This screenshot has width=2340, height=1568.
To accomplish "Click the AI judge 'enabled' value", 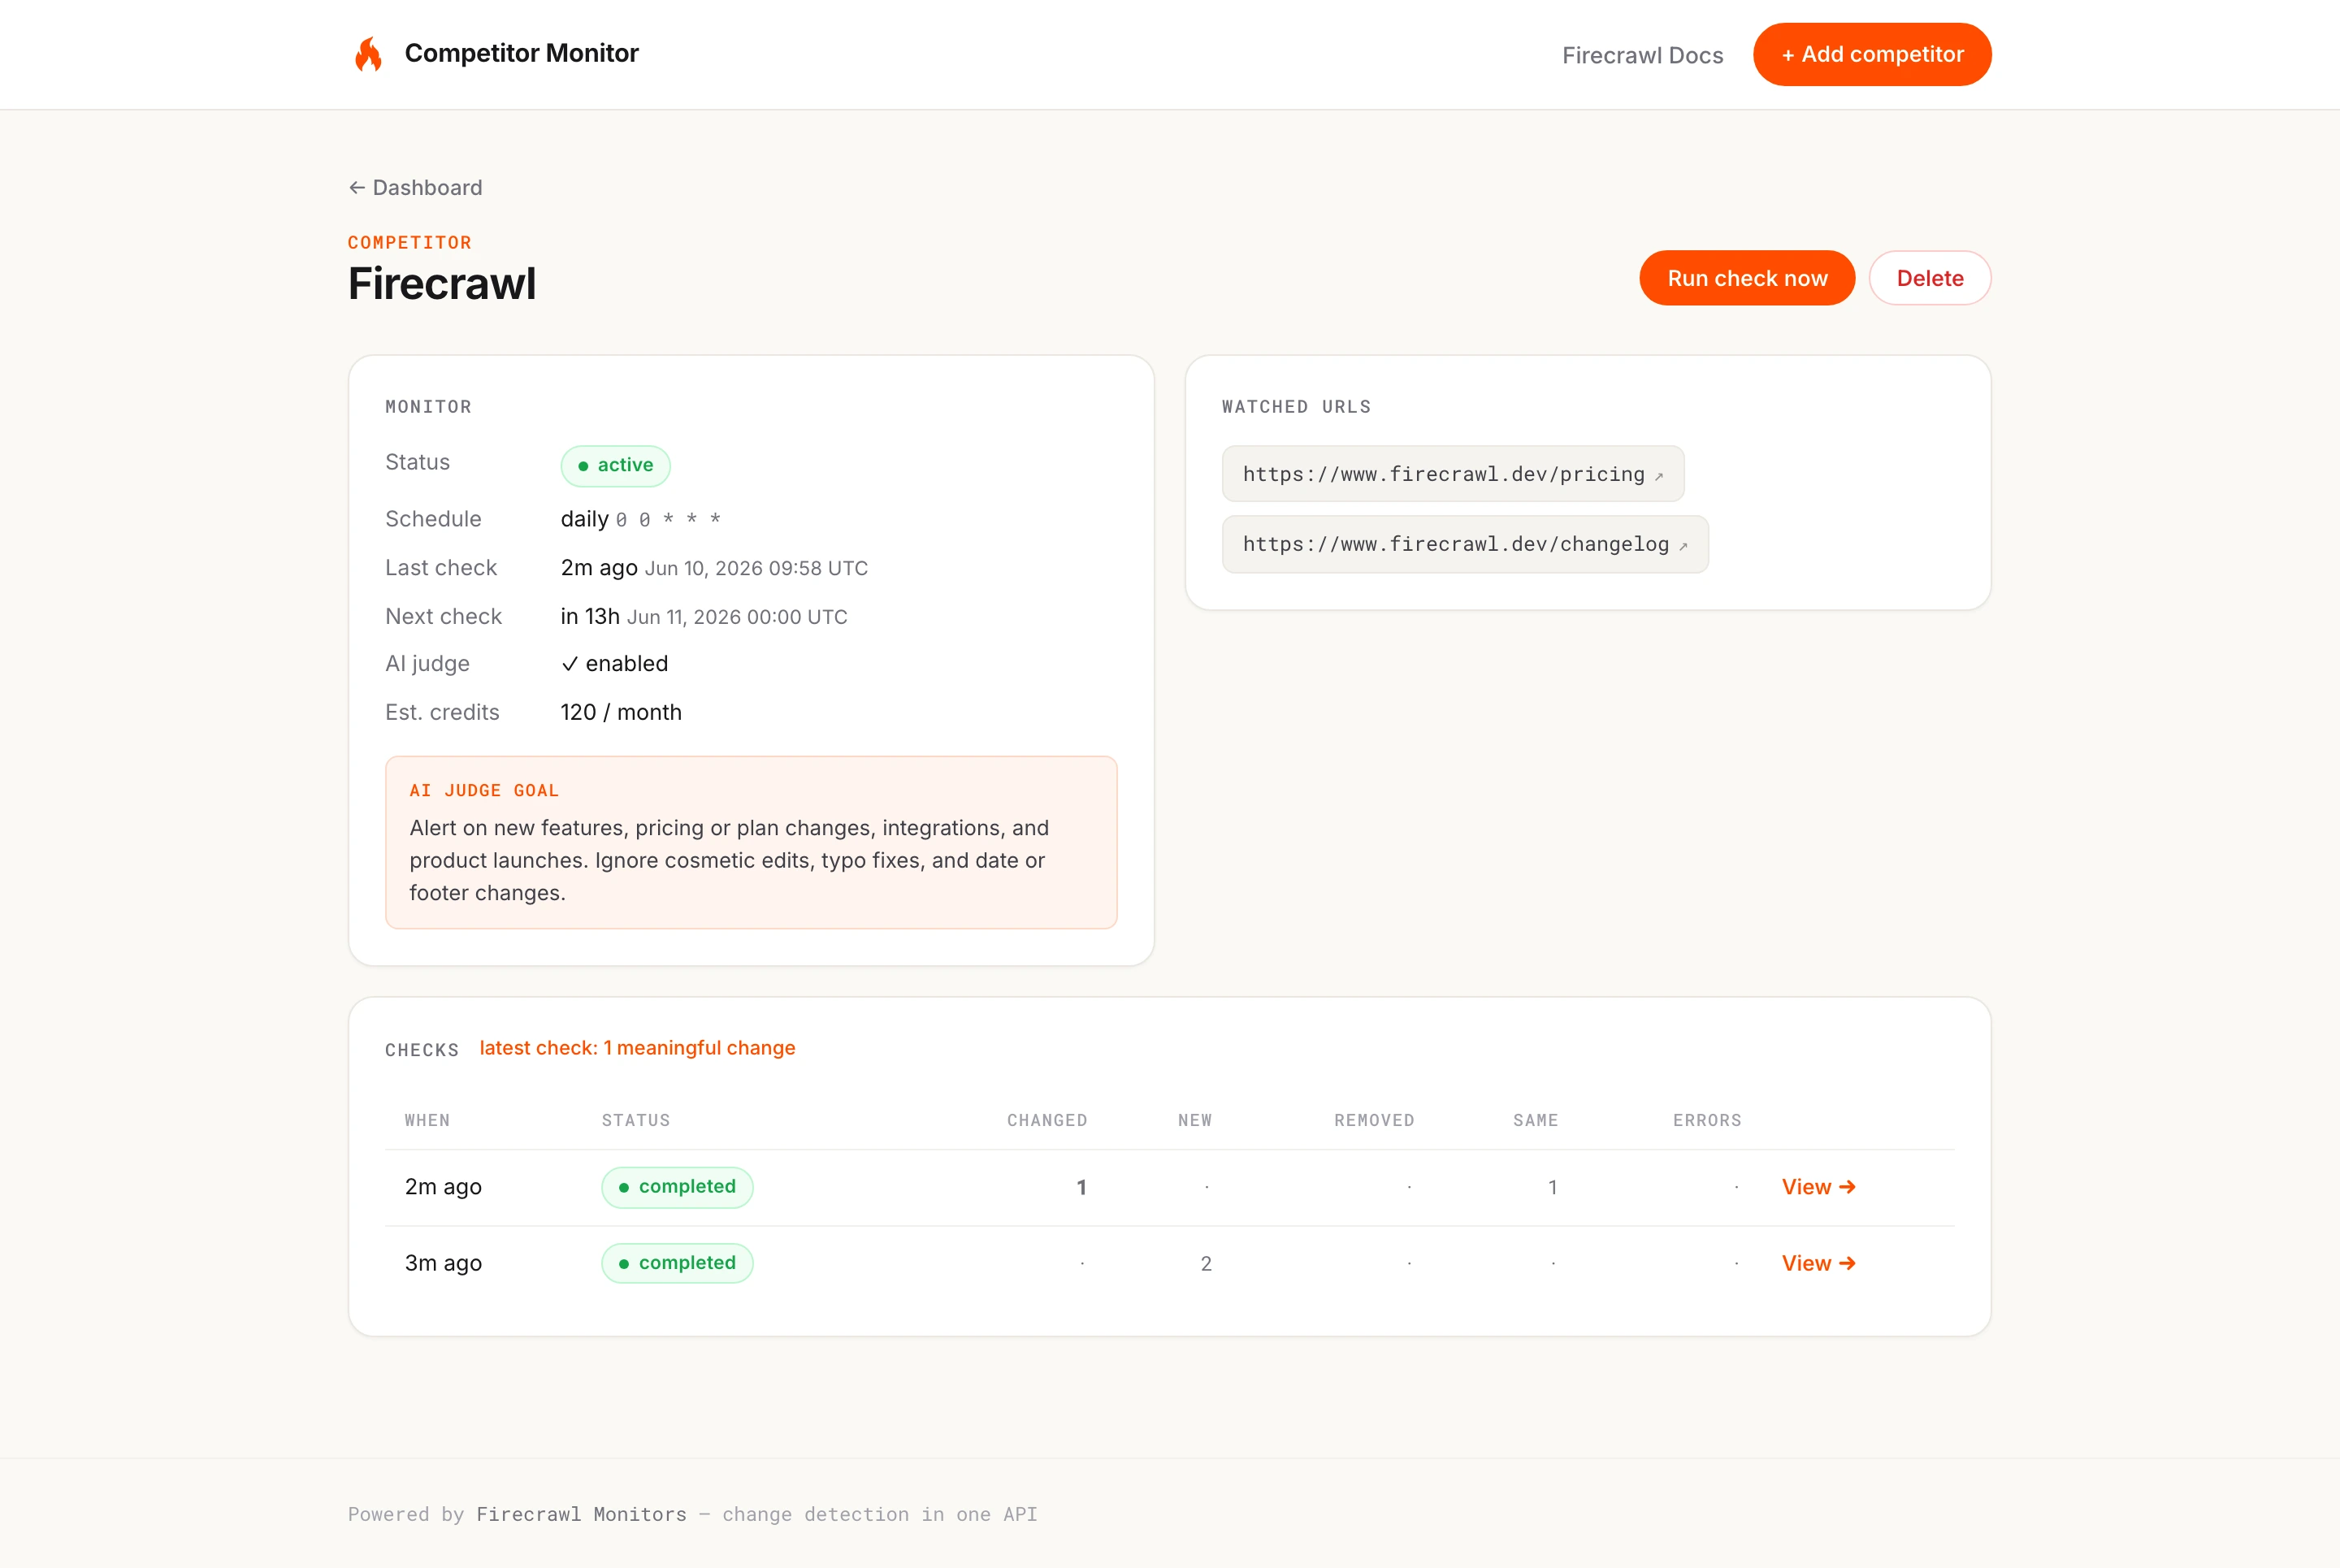I will click(614, 664).
